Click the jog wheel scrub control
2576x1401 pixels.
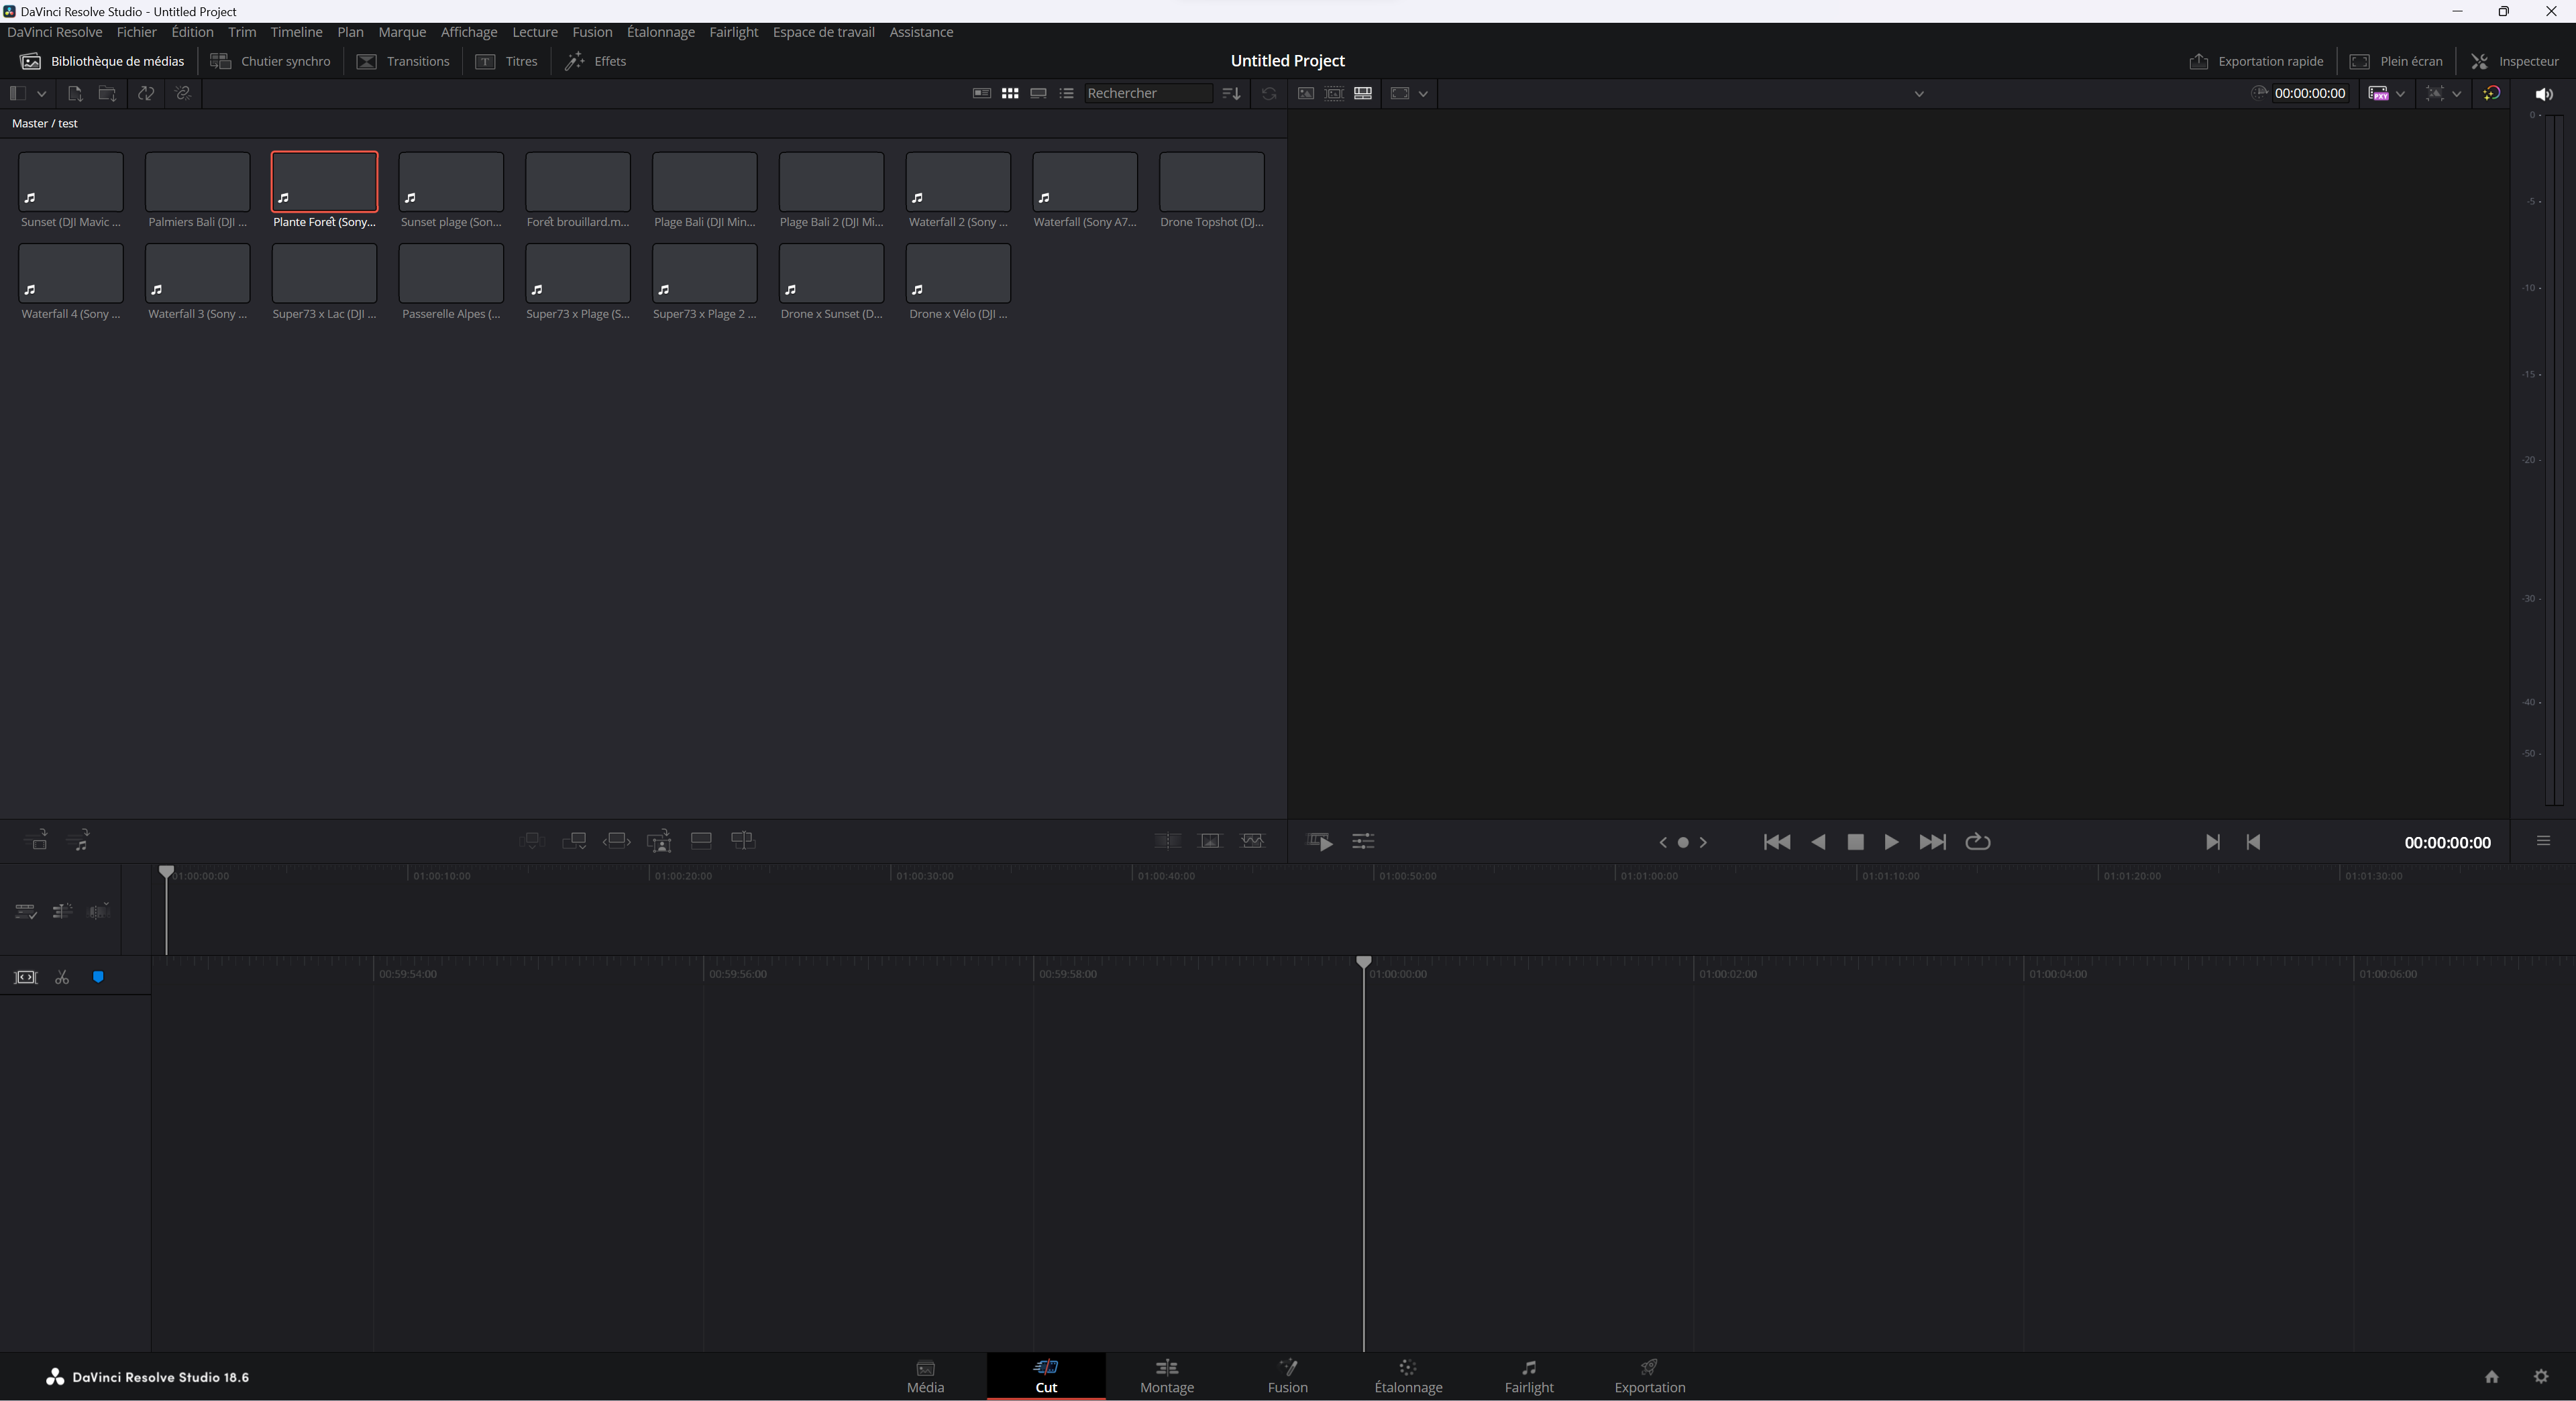(x=1683, y=842)
